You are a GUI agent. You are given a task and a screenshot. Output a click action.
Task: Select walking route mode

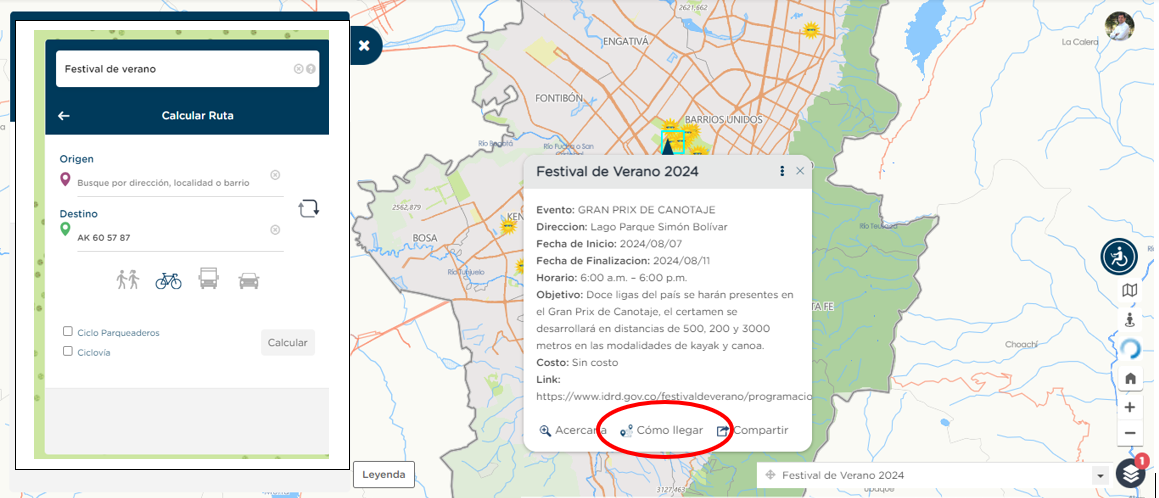128,280
